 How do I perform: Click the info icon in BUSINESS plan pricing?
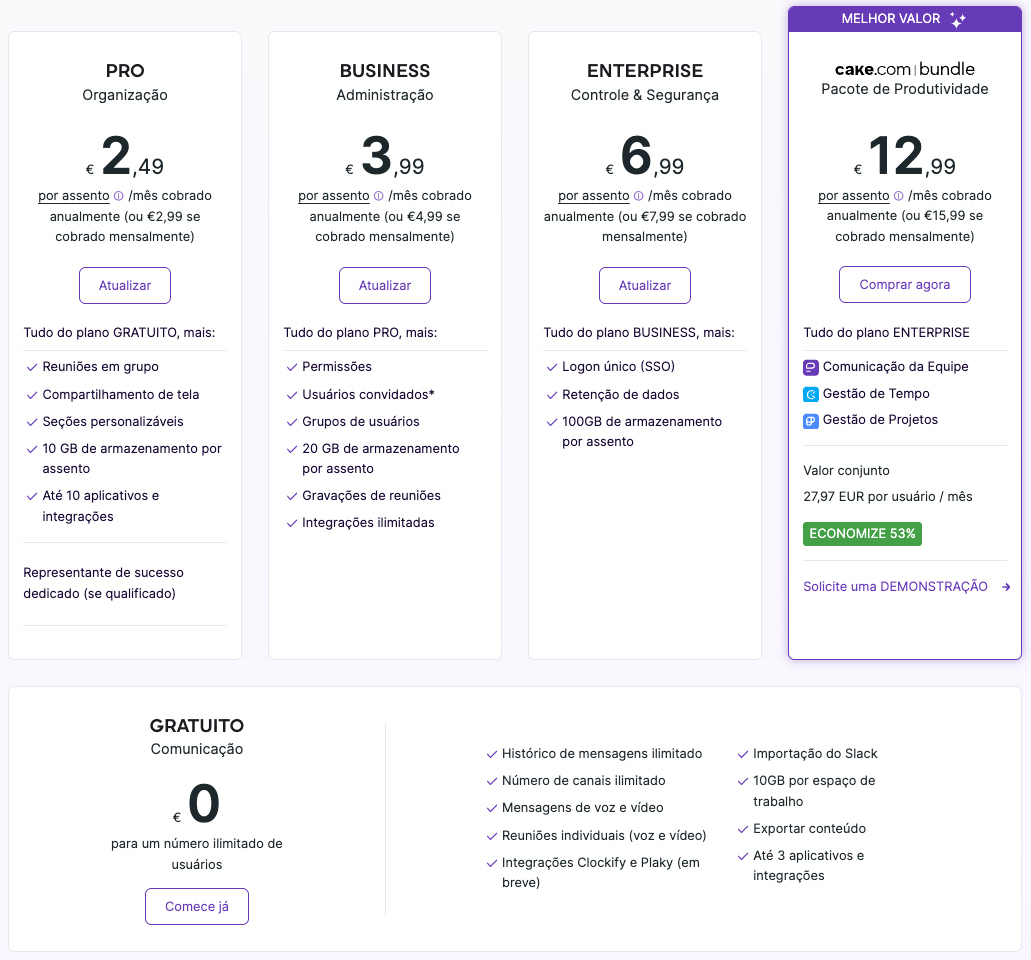[x=378, y=196]
